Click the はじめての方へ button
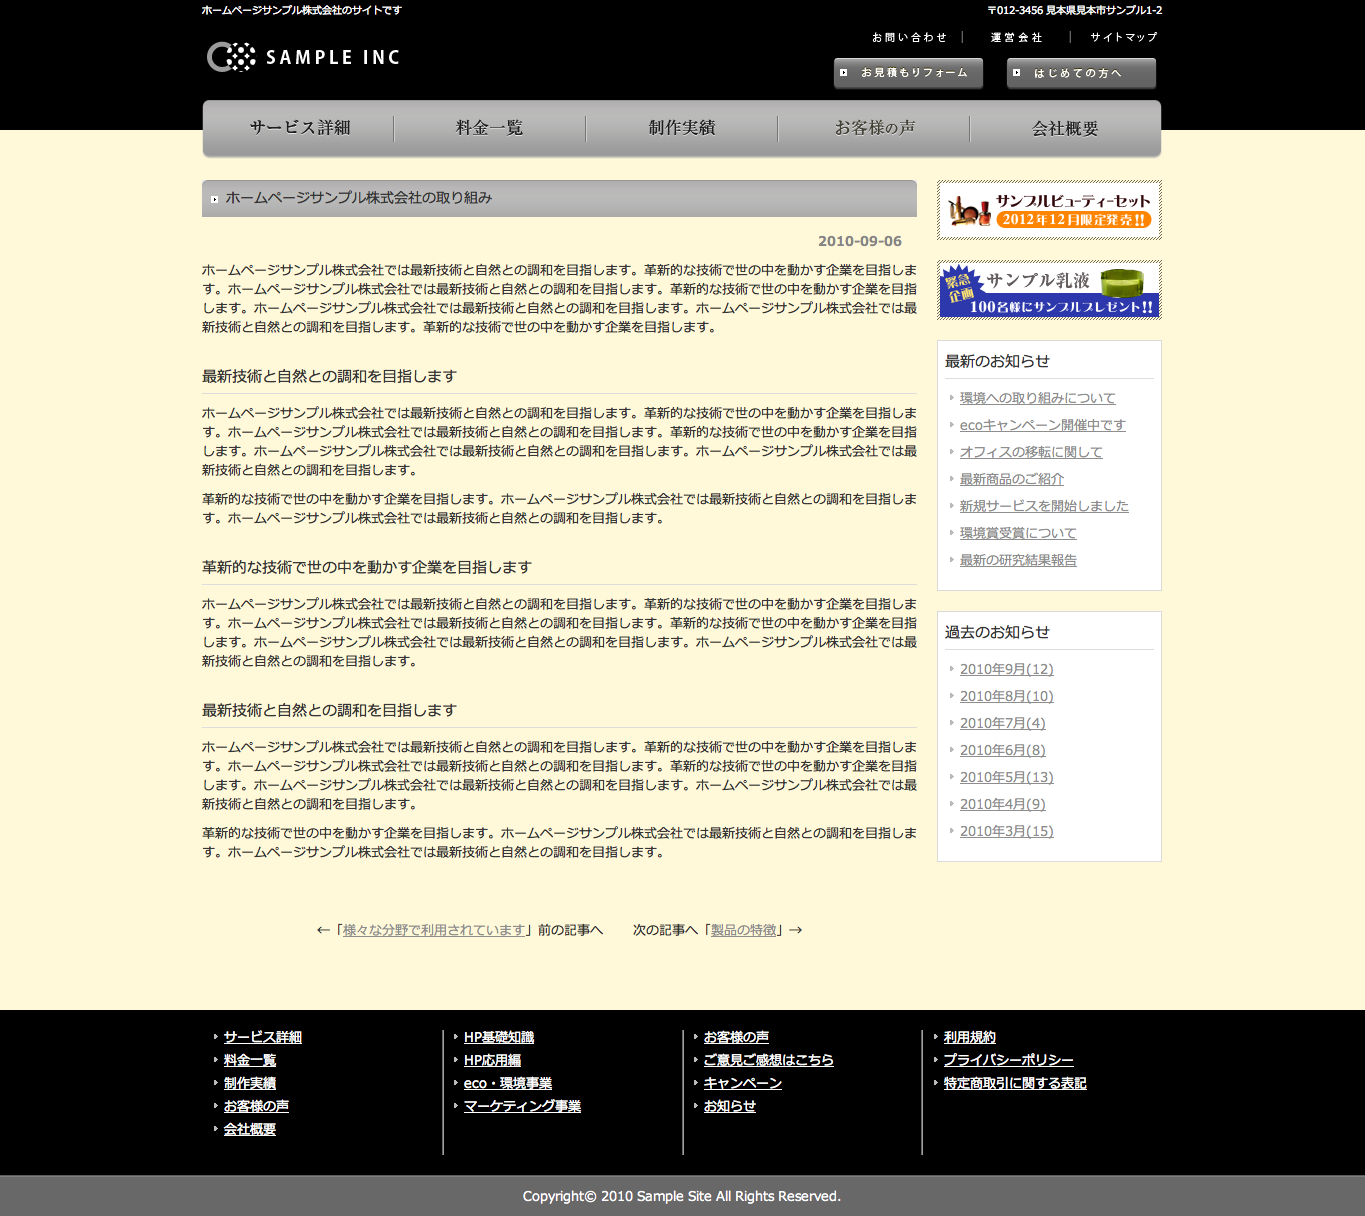The width and height of the screenshot is (1365, 1216). 1080,73
